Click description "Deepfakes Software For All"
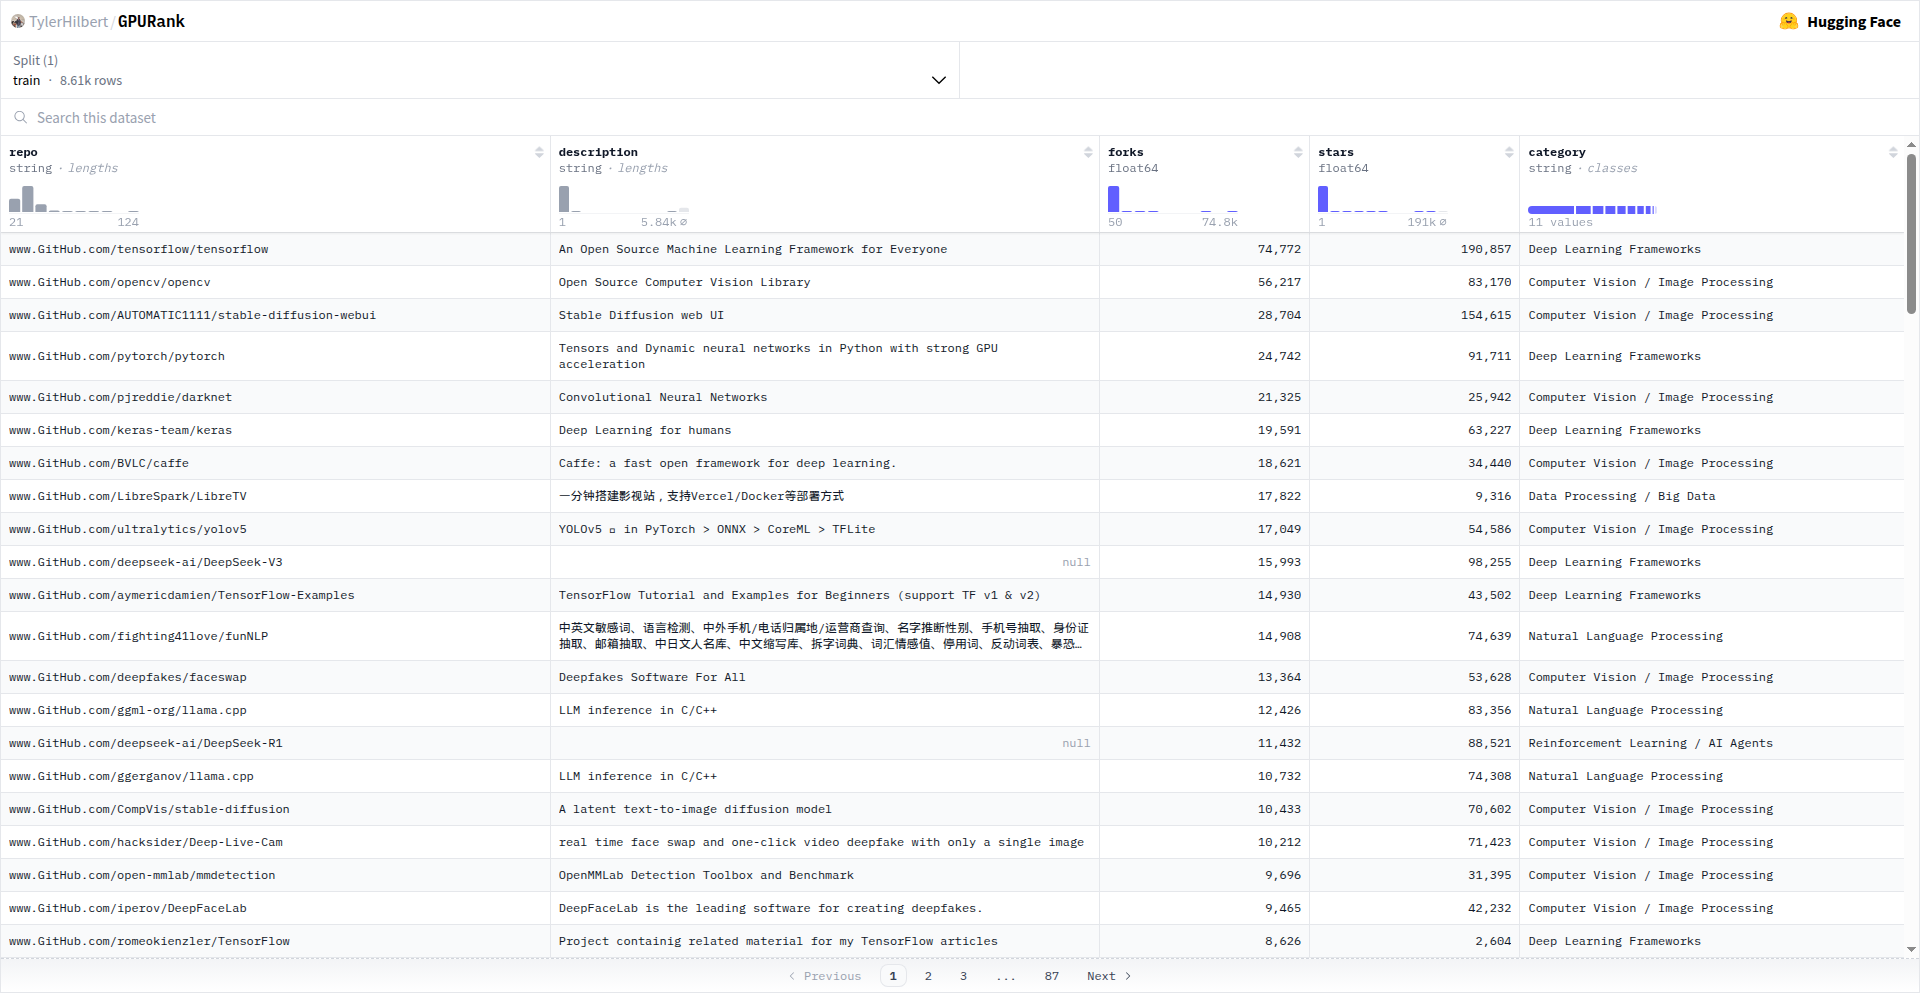1920x993 pixels. [652, 677]
